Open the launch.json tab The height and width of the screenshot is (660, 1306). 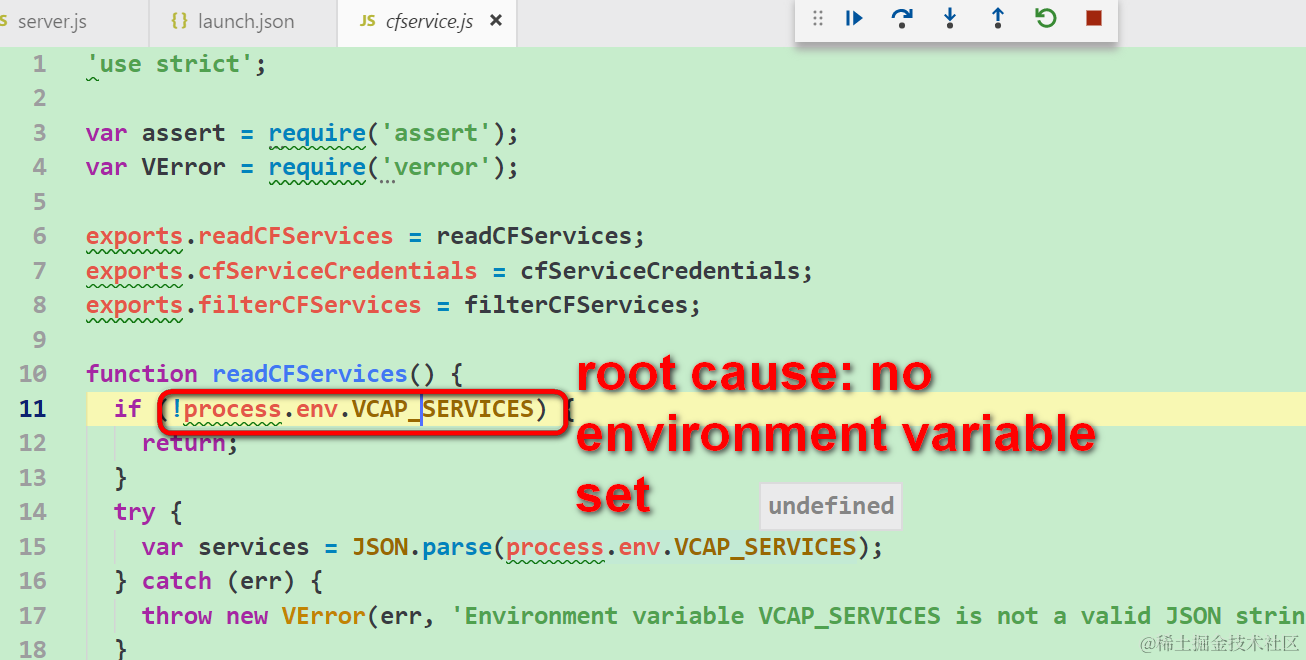point(232,21)
